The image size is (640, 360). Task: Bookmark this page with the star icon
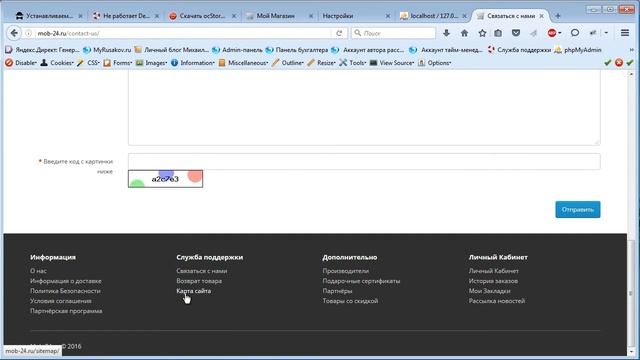(482, 33)
